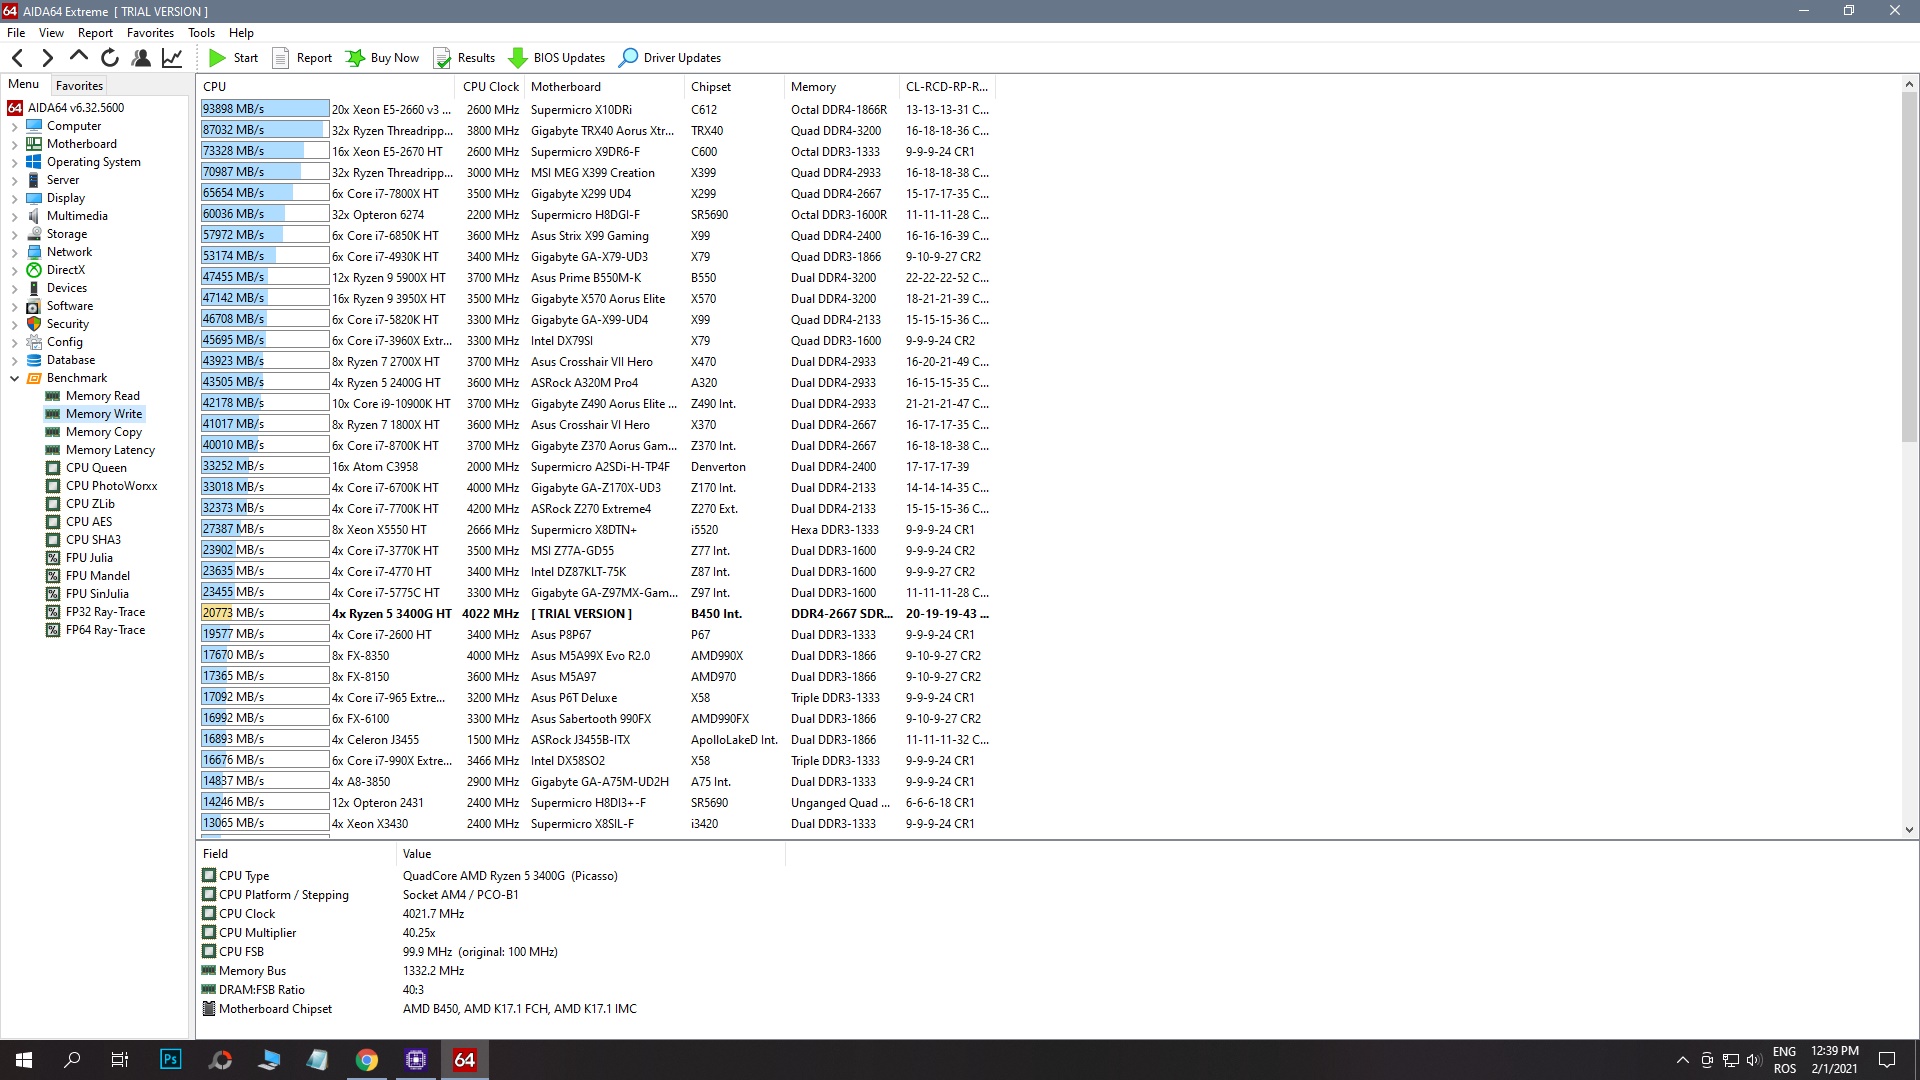Select FPU SinJulia benchmark

(97, 594)
